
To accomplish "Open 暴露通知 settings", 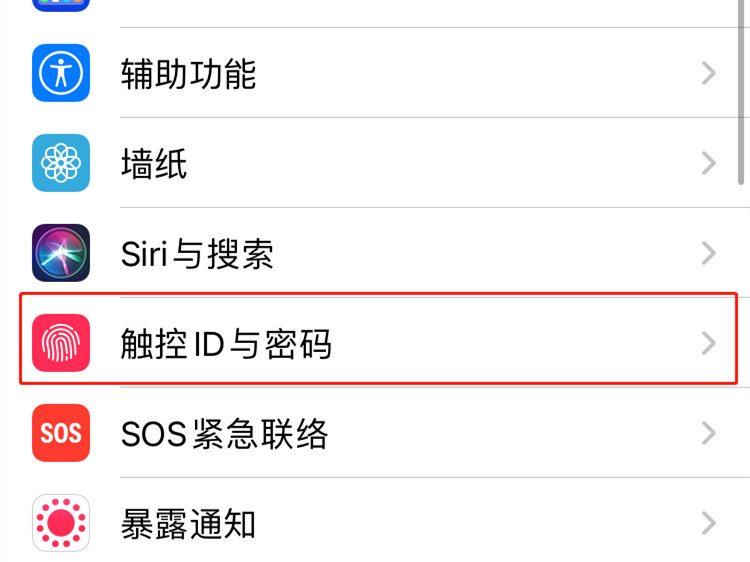I will pyautogui.click(x=375, y=520).
